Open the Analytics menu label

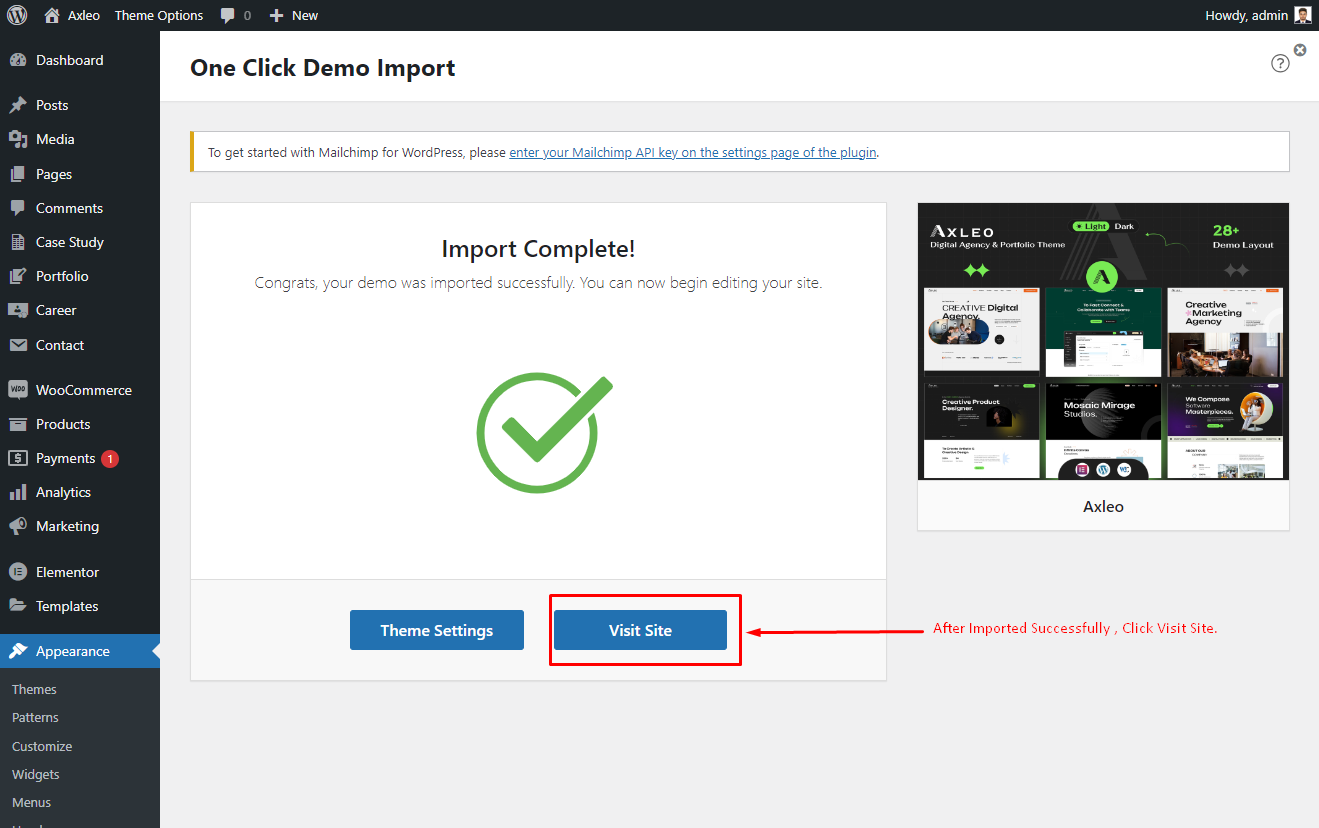click(63, 492)
